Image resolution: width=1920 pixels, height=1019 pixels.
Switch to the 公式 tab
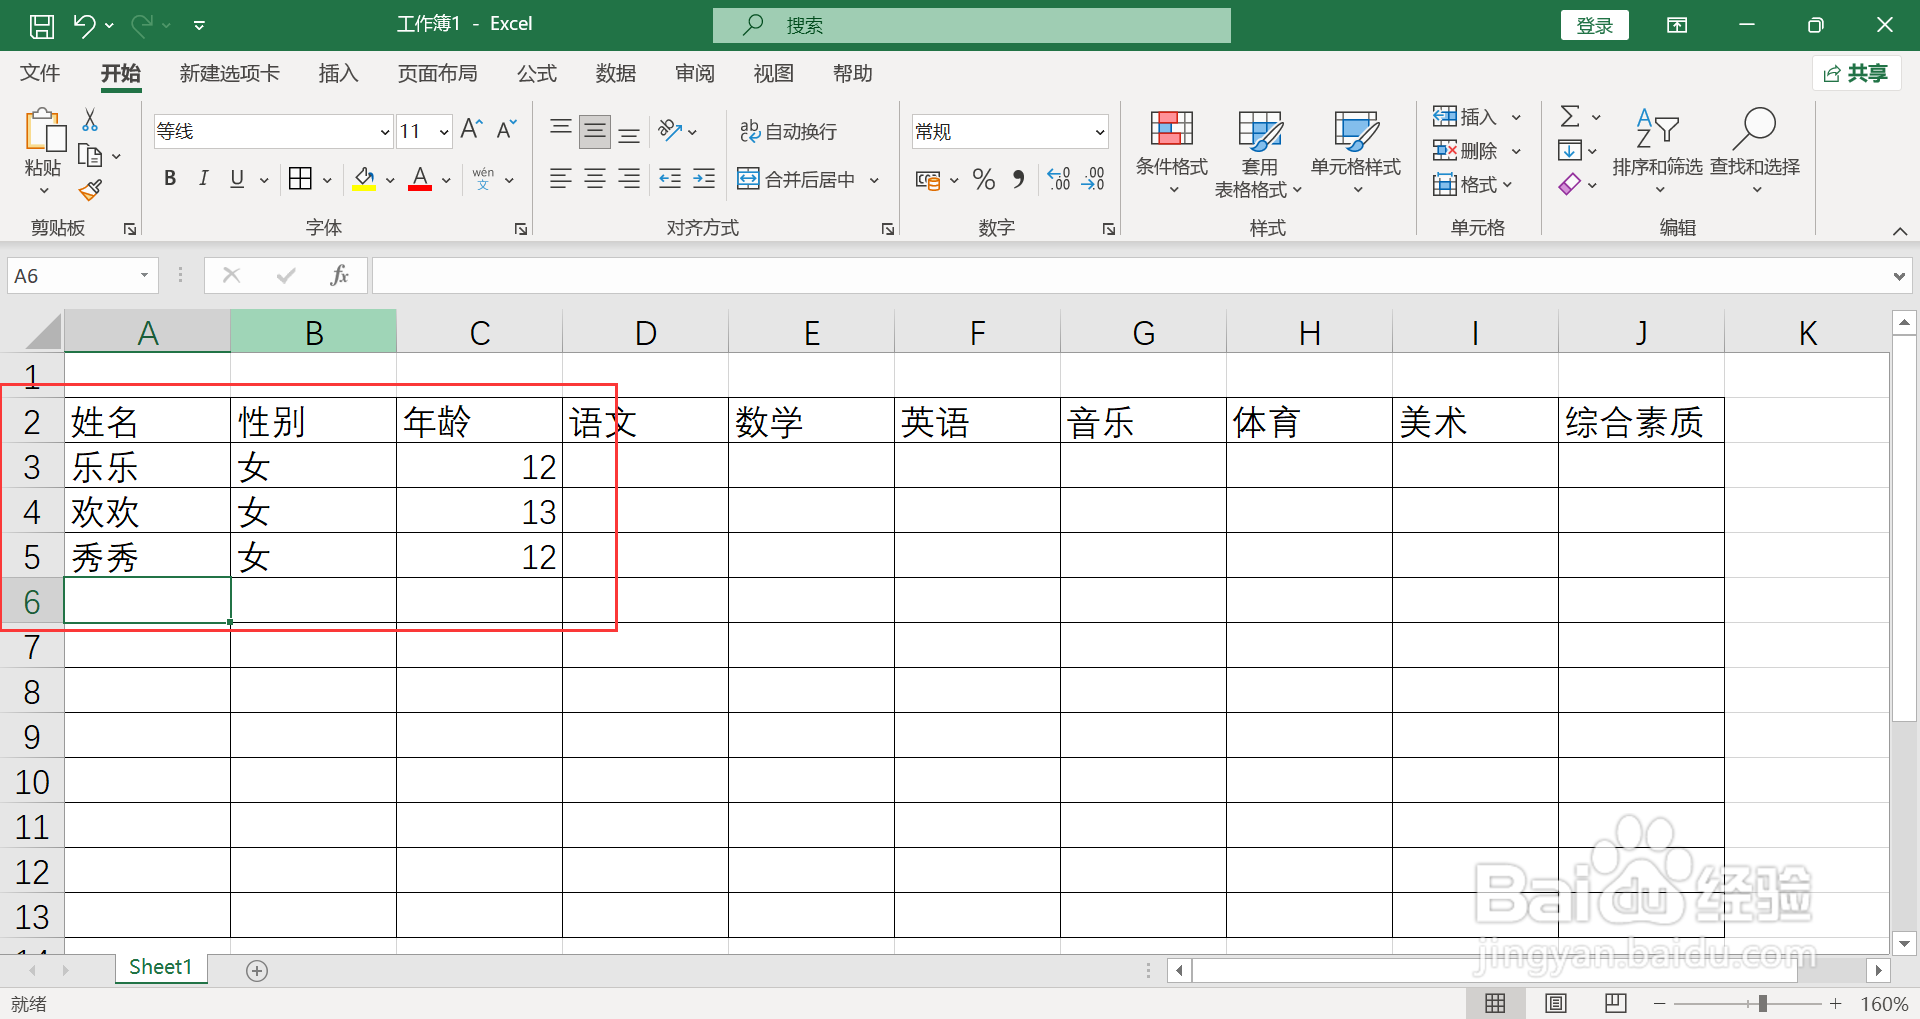[536, 73]
